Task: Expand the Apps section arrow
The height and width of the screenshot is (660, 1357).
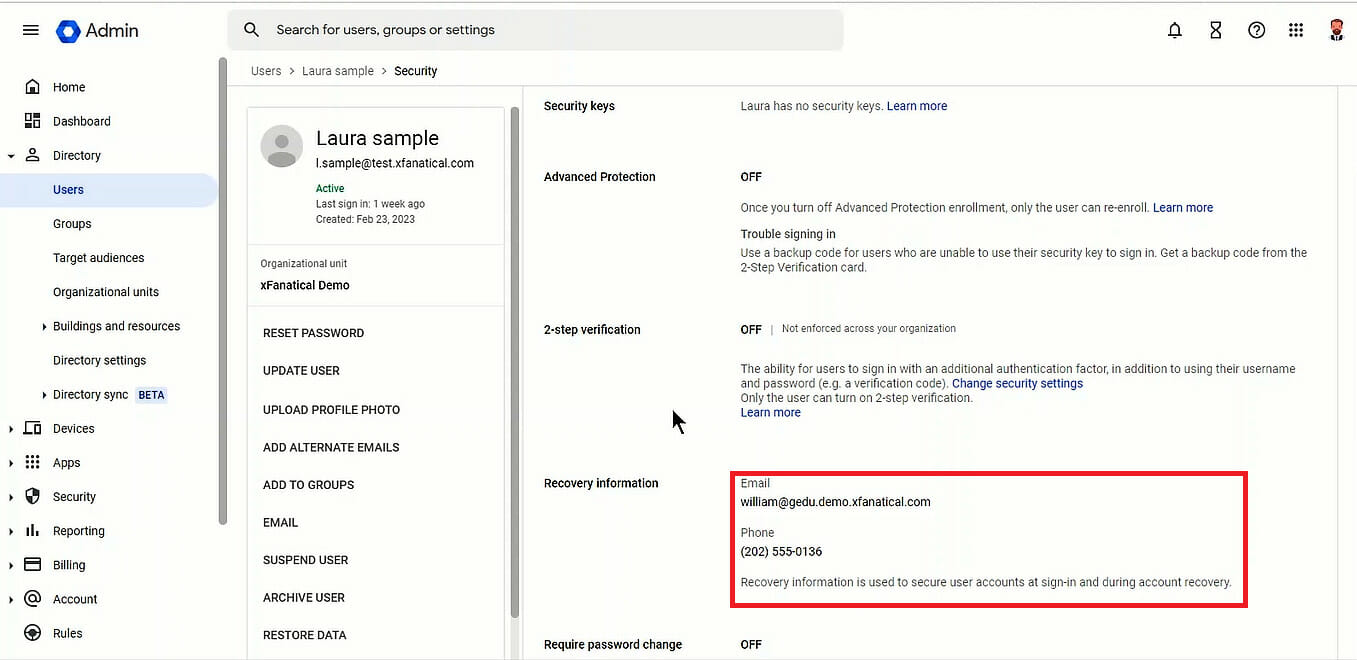Action: click(11, 463)
